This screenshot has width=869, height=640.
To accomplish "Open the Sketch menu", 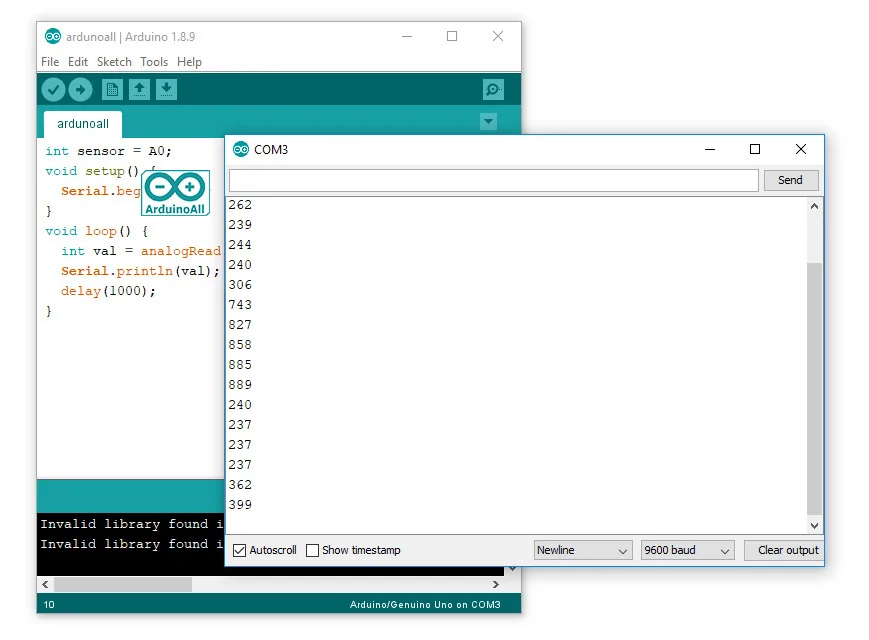I will click(x=114, y=62).
